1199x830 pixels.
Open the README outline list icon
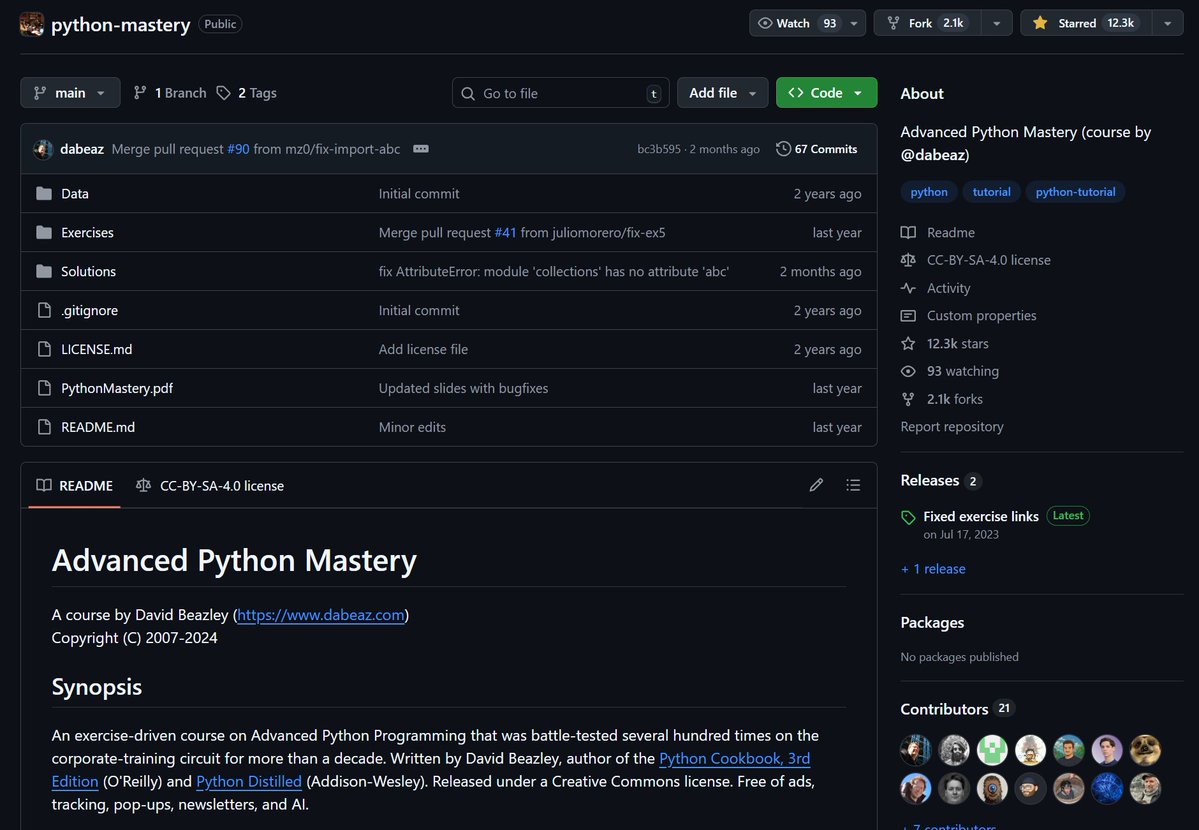point(853,485)
